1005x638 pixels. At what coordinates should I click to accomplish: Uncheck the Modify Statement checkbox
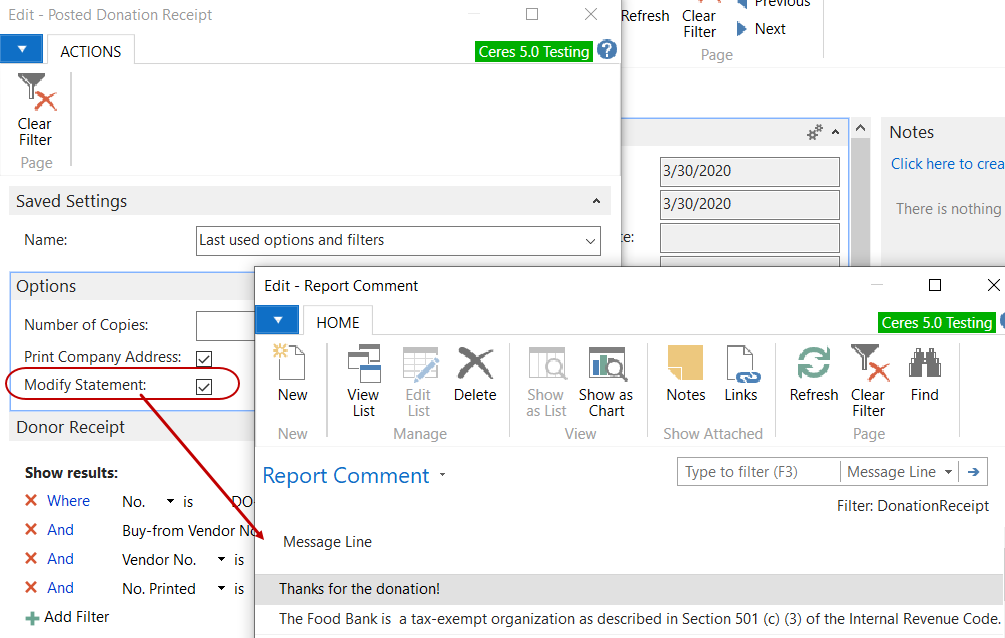tap(203, 386)
